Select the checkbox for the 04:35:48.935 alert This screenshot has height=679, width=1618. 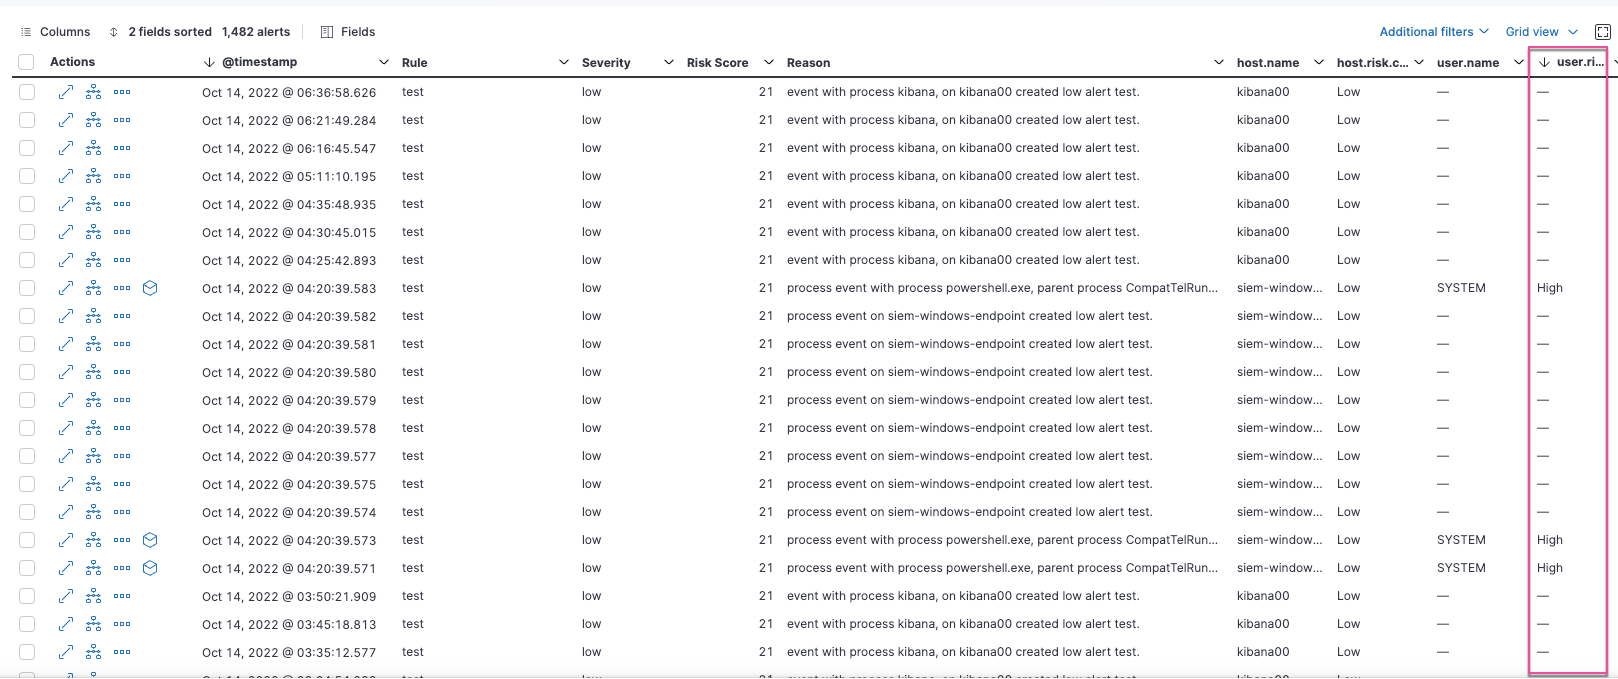(27, 204)
